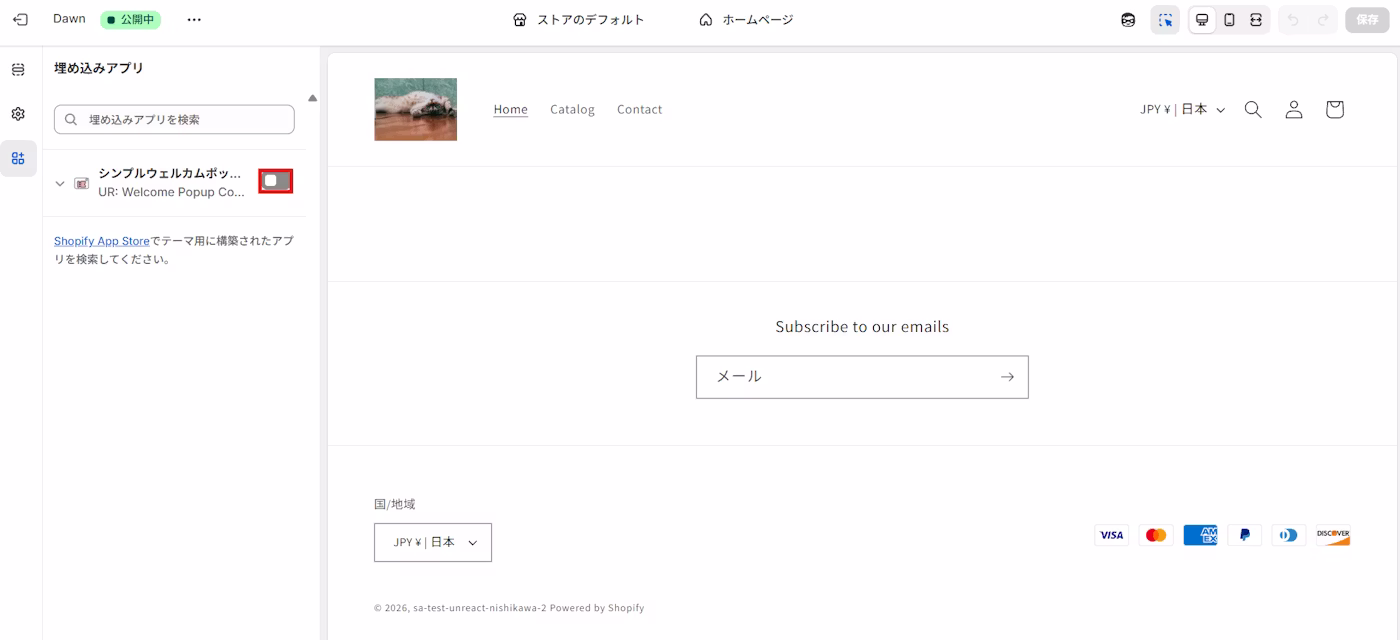Open the ホームページ page selector

click(x=746, y=20)
